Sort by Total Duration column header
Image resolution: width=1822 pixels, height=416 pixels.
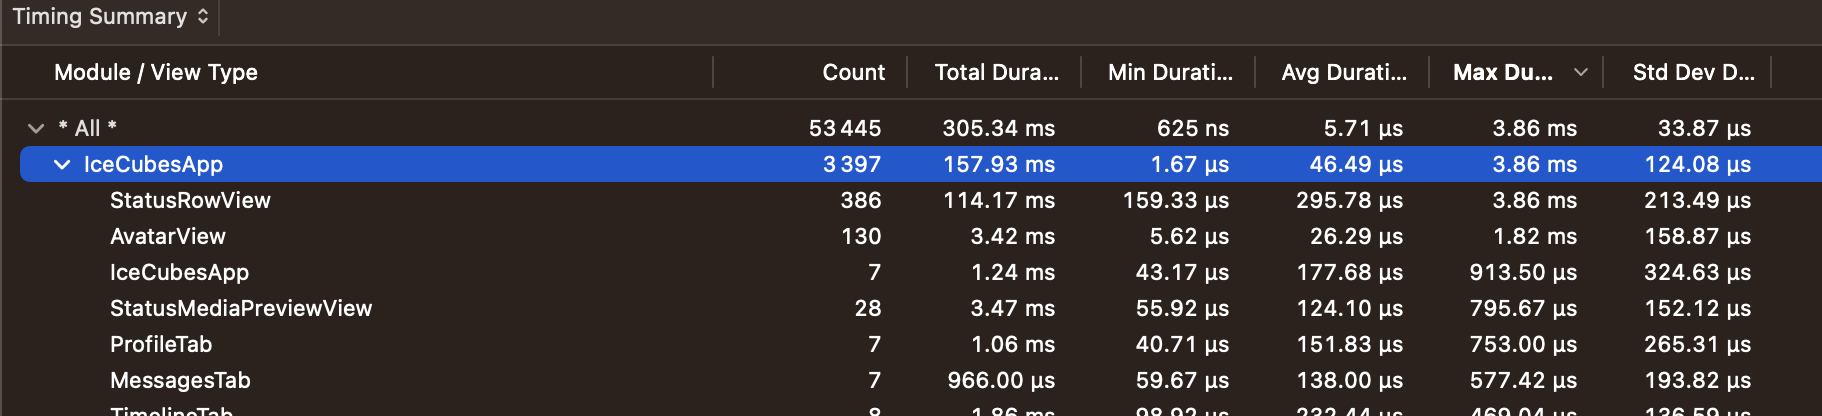click(x=996, y=72)
